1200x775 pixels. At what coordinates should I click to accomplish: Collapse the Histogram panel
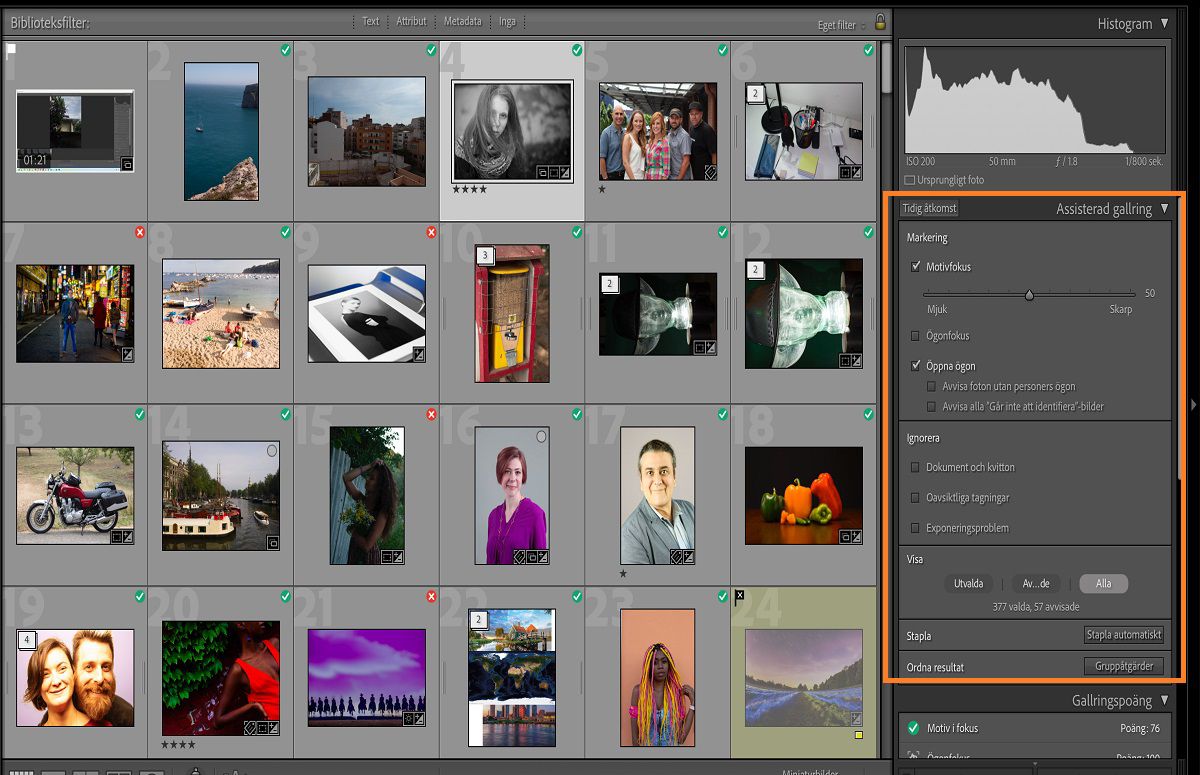pyautogui.click(x=1163, y=23)
